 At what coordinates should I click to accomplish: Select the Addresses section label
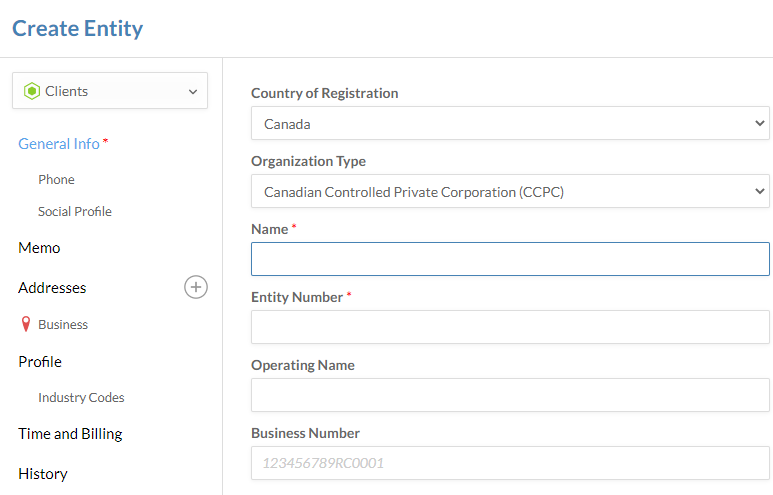pos(52,288)
